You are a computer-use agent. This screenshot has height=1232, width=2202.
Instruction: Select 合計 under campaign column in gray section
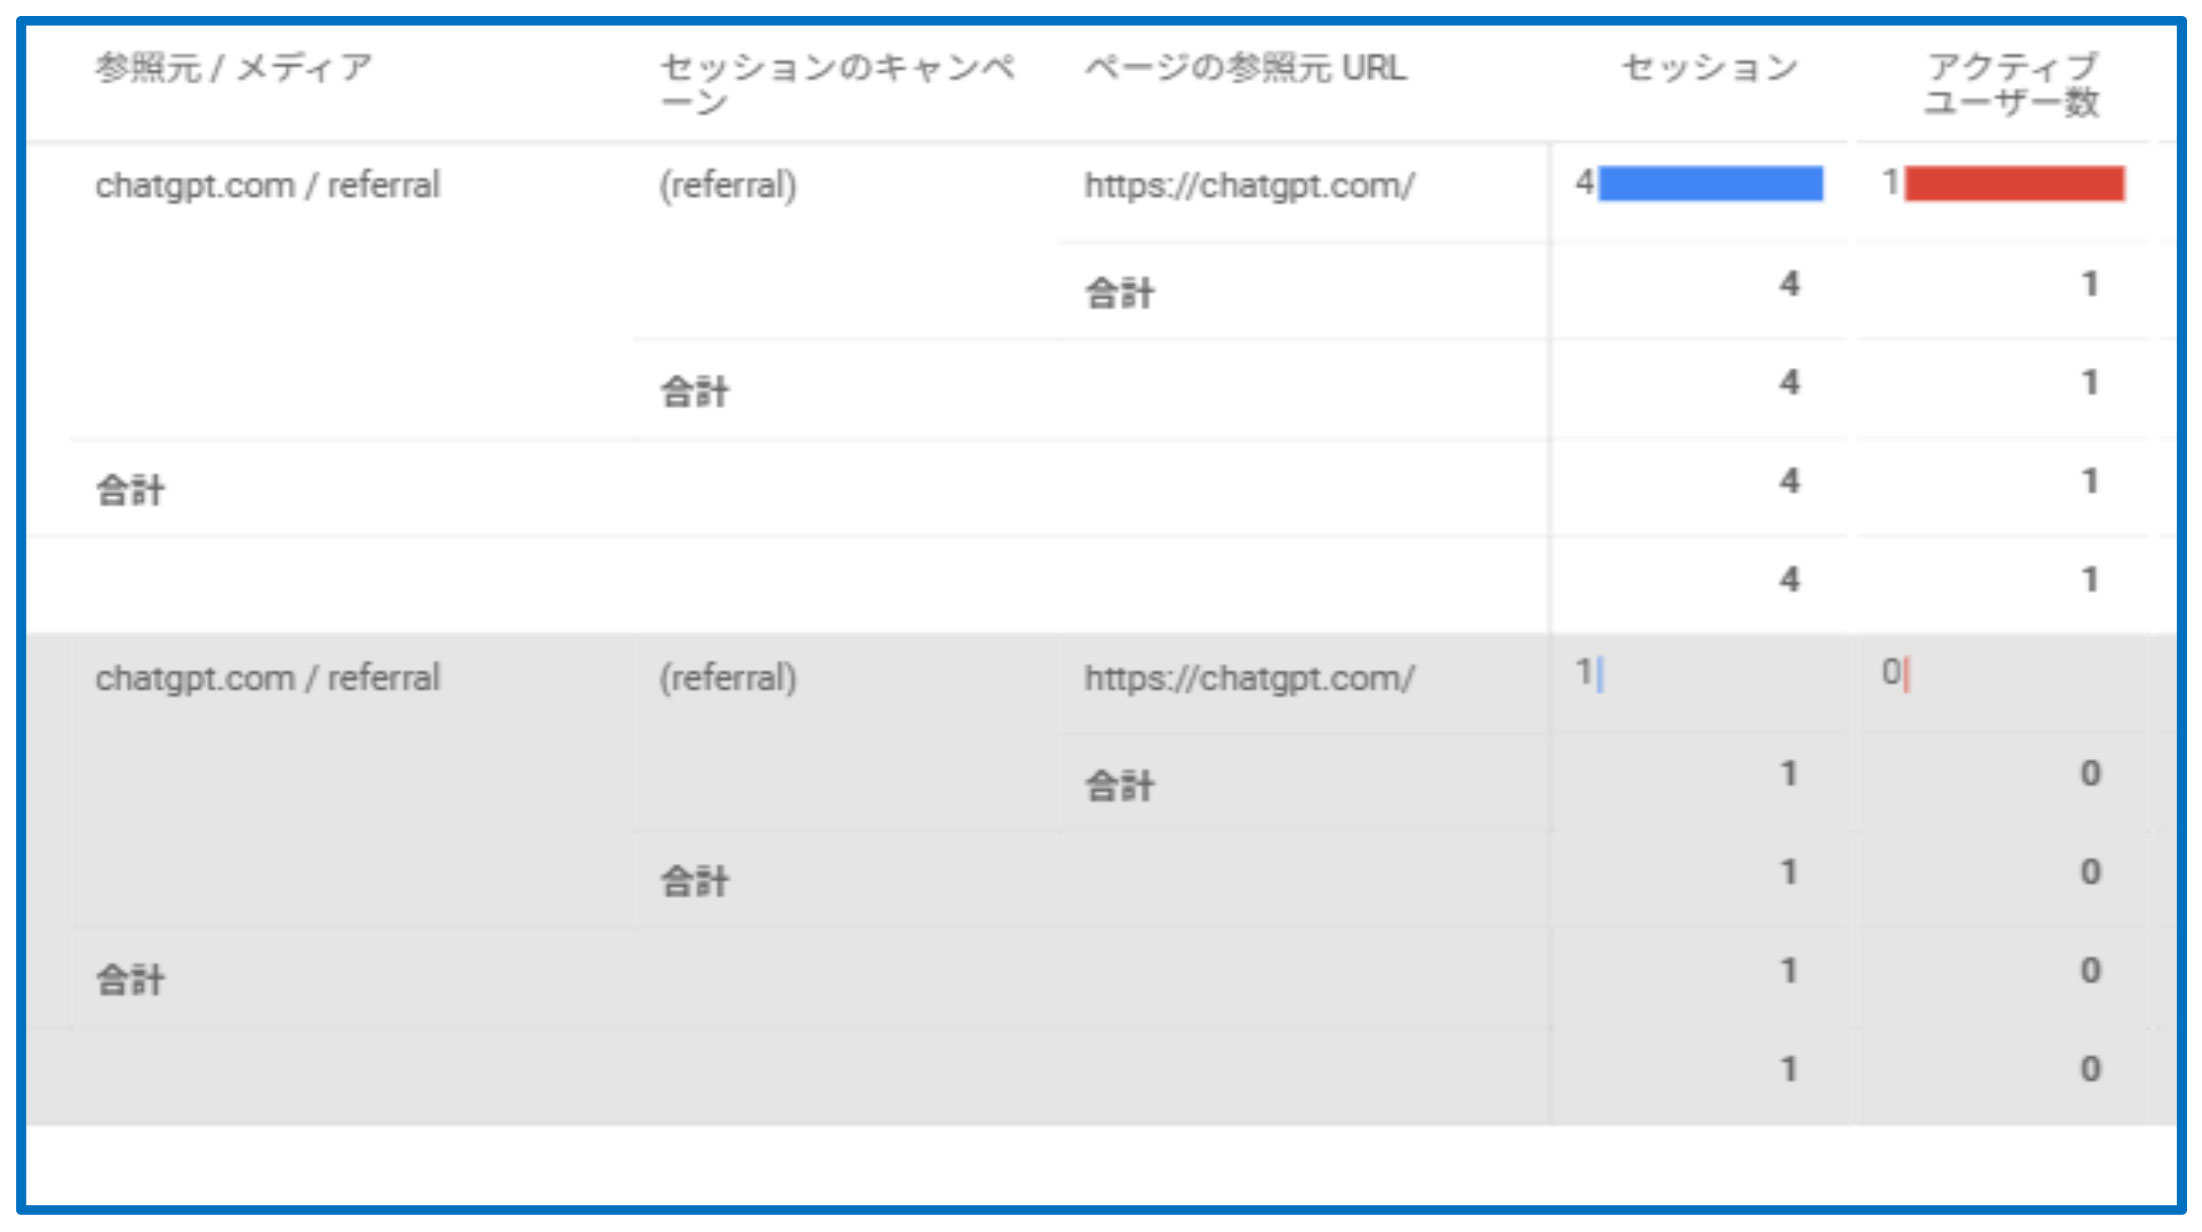(x=695, y=882)
